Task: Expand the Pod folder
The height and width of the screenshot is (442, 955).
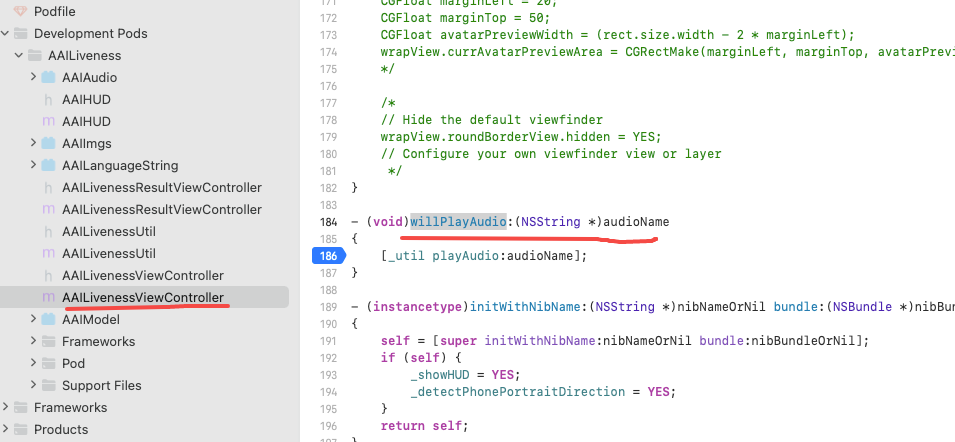Action: tap(33, 363)
